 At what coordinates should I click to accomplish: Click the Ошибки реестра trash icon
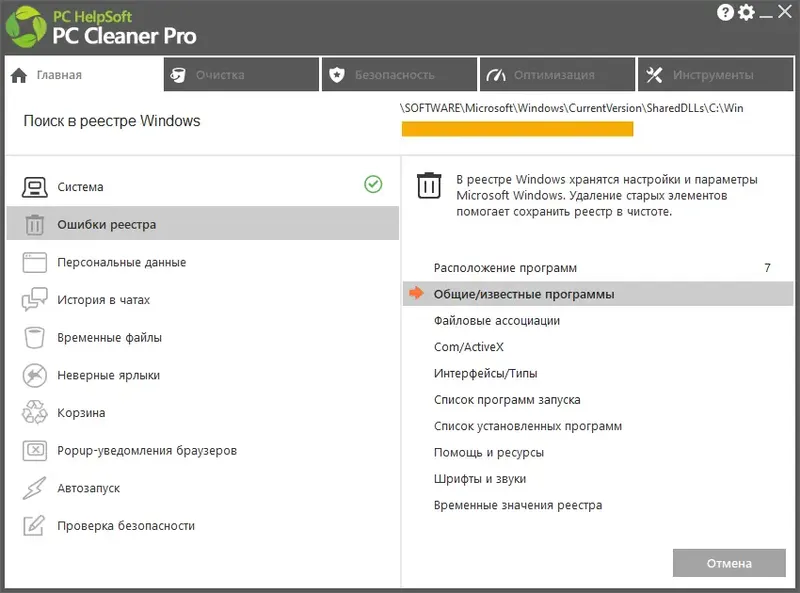coord(33,224)
